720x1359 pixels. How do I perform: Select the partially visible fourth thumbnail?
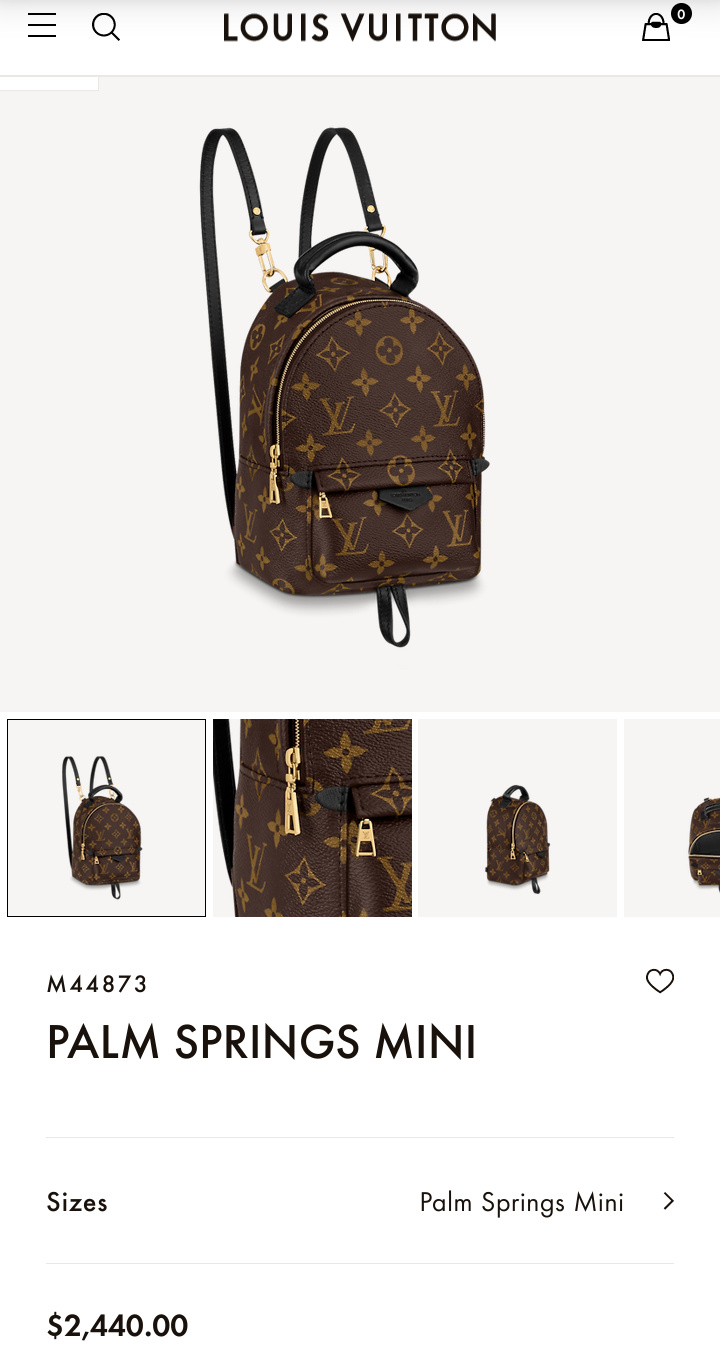[x=672, y=818]
